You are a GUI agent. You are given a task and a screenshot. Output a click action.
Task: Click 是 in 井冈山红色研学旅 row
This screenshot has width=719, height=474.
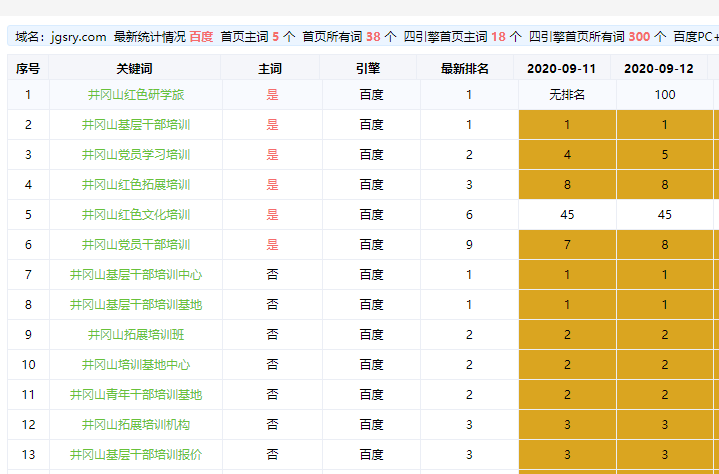[272, 95]
